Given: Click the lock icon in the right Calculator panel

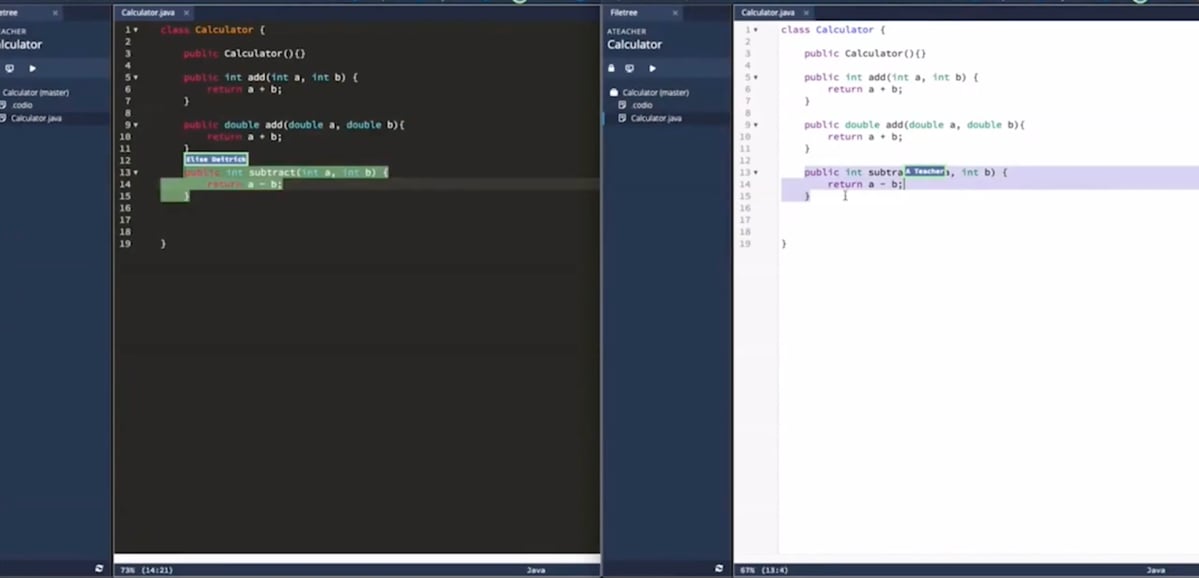Looking at the screenshot, I should (x=611, y=68).
